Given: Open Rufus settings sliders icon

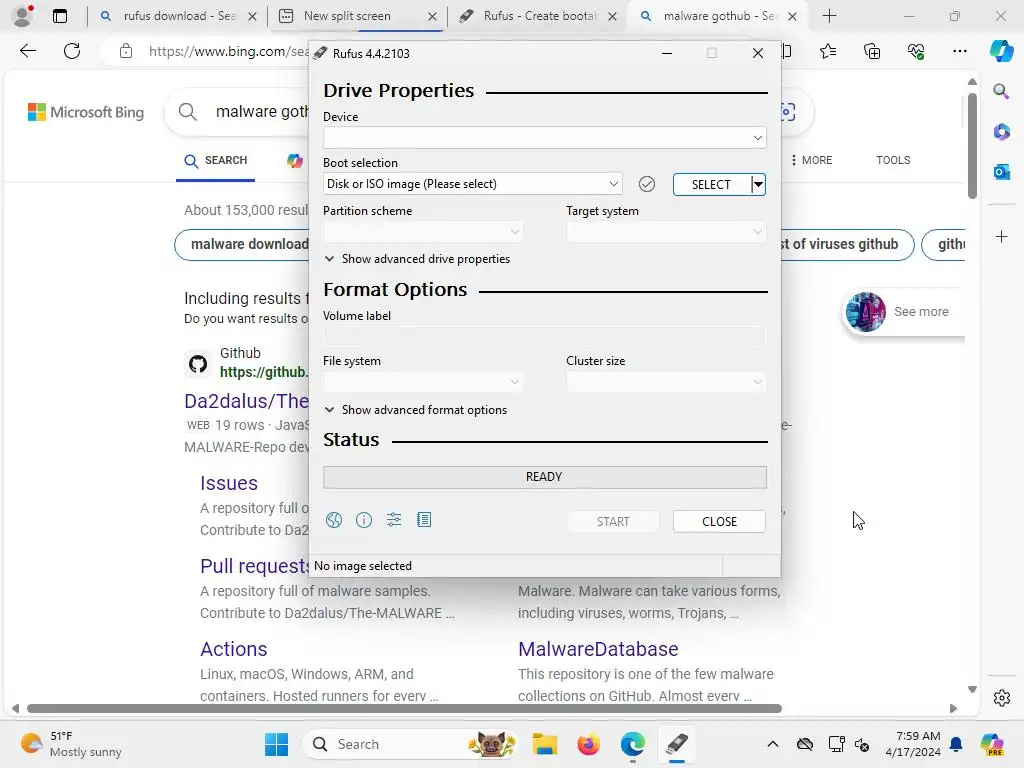Looking at the screenshot, I should (x=394, y=520).
